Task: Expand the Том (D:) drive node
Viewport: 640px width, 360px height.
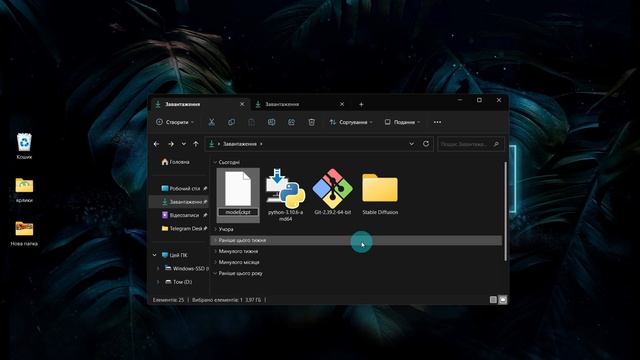Action: tap(158, 282)
